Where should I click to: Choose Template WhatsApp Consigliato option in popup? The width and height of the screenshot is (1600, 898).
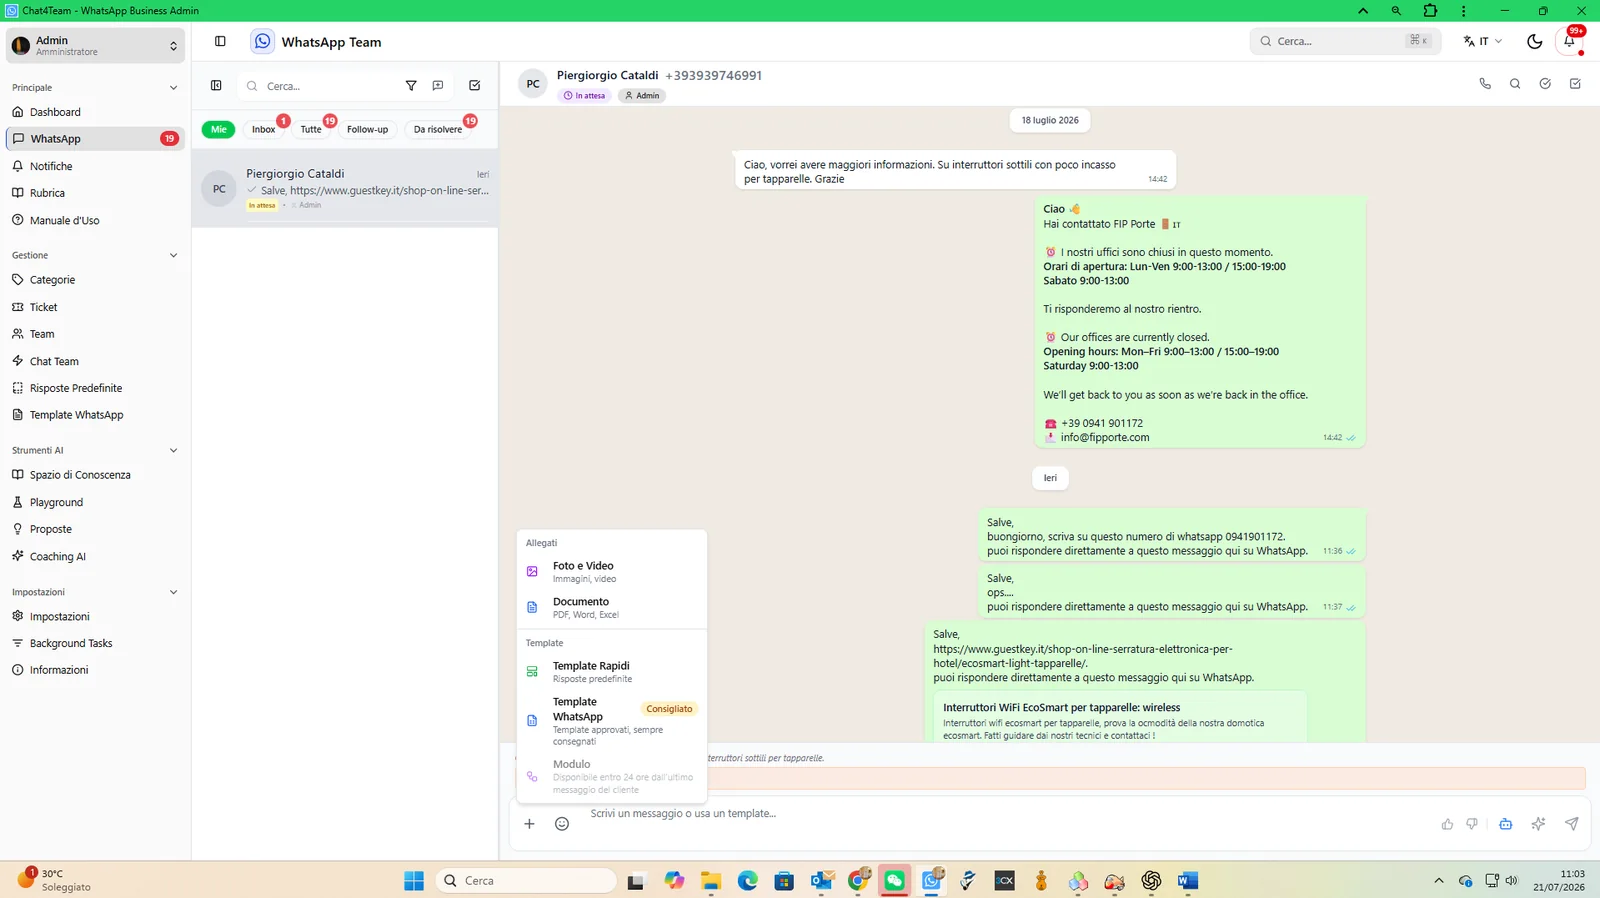coord(611,720)
